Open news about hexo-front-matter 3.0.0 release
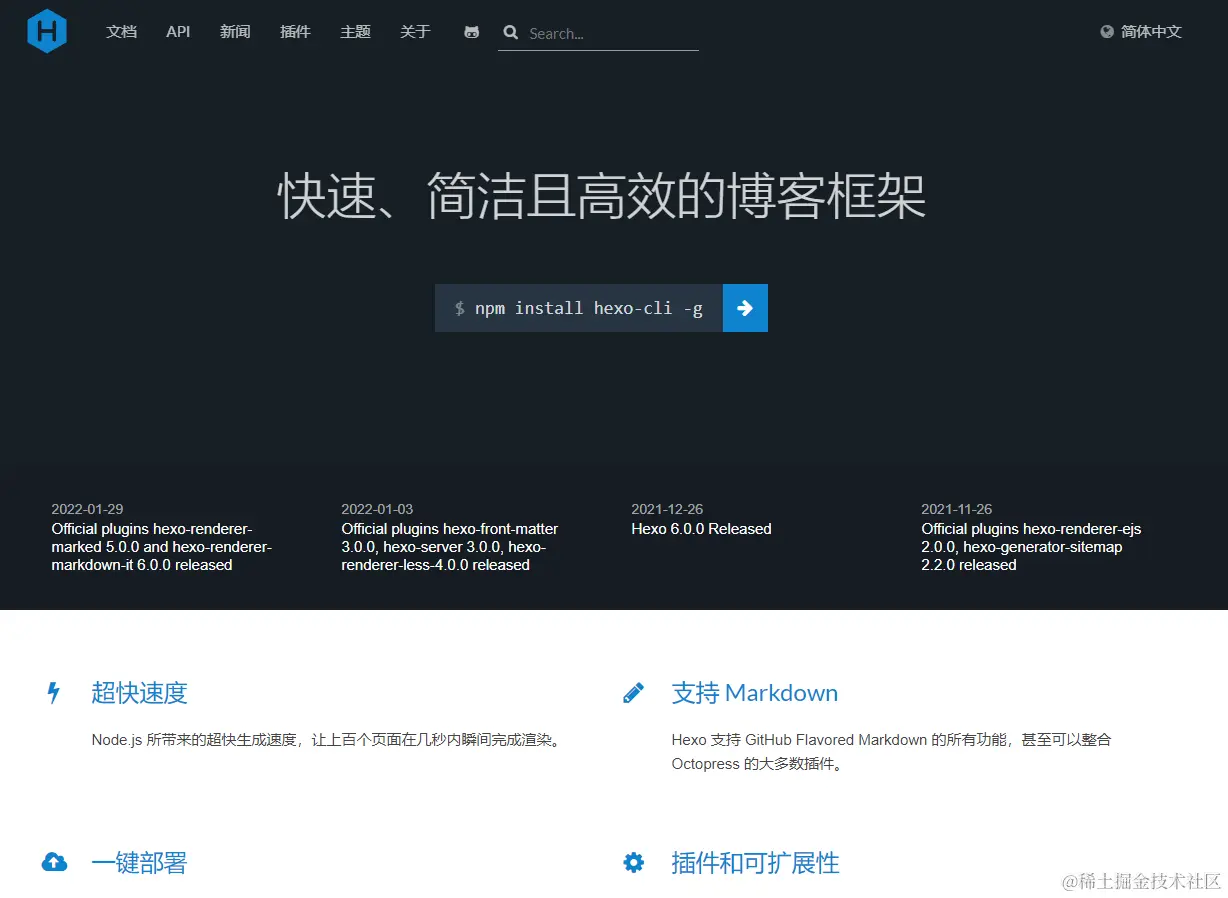The height and width of the screenshot is (898, 1228). point(450,547)
